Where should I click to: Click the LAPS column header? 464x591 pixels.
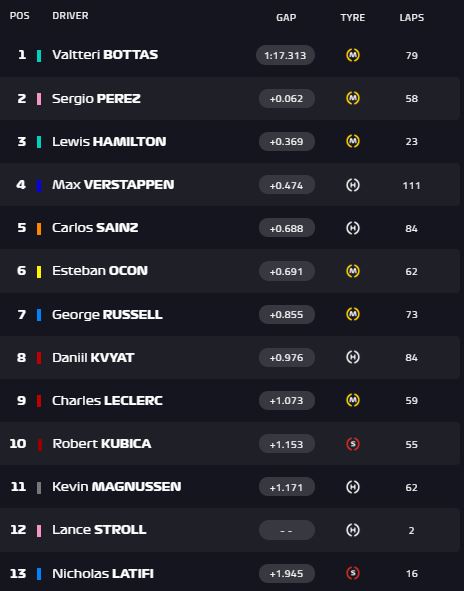tap(412, 18)
